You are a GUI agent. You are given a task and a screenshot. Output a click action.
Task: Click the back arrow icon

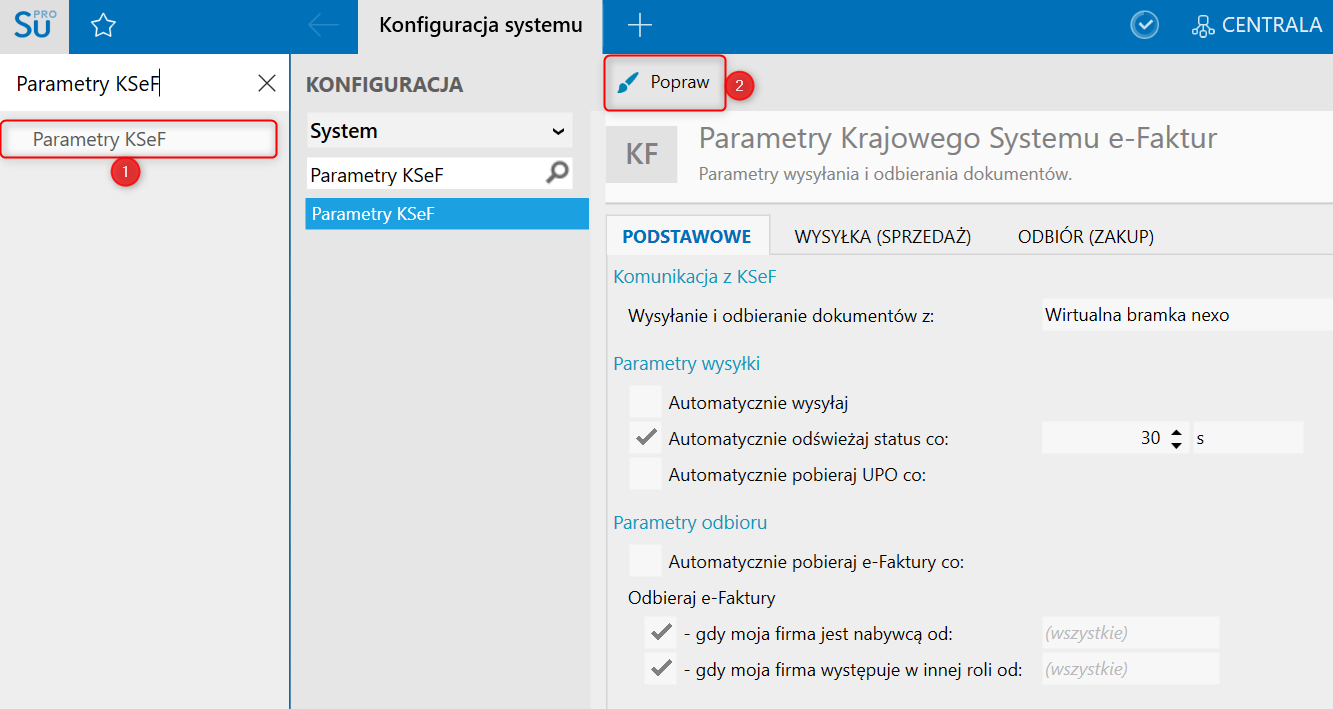(x=323, y=26)
